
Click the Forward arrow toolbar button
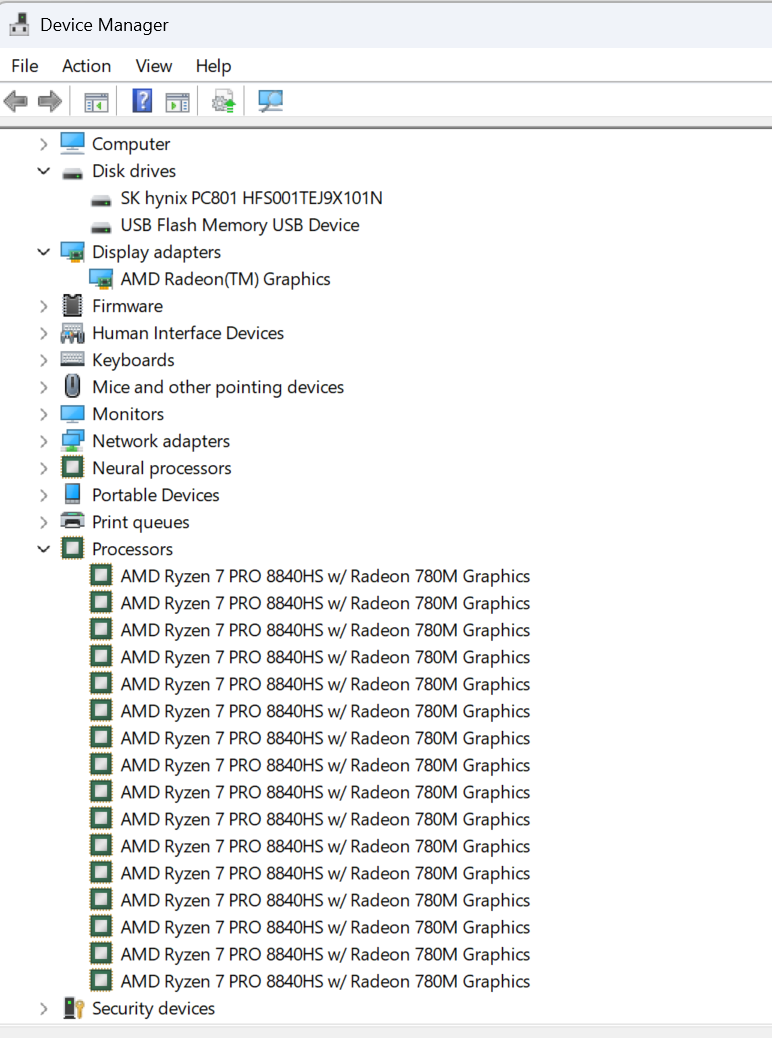click(x=50, y=101)
